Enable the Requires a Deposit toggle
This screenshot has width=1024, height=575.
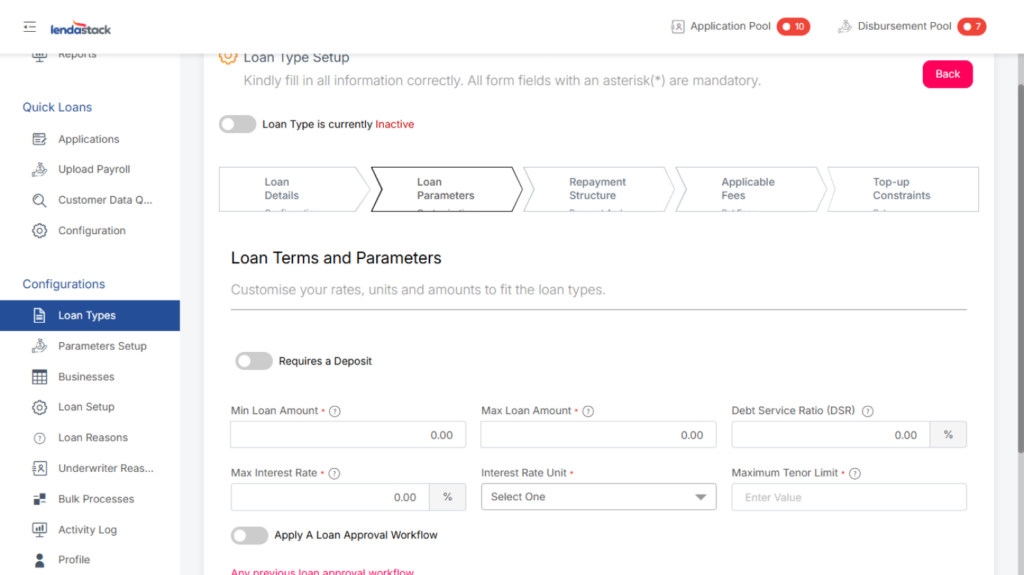[254, 361]
